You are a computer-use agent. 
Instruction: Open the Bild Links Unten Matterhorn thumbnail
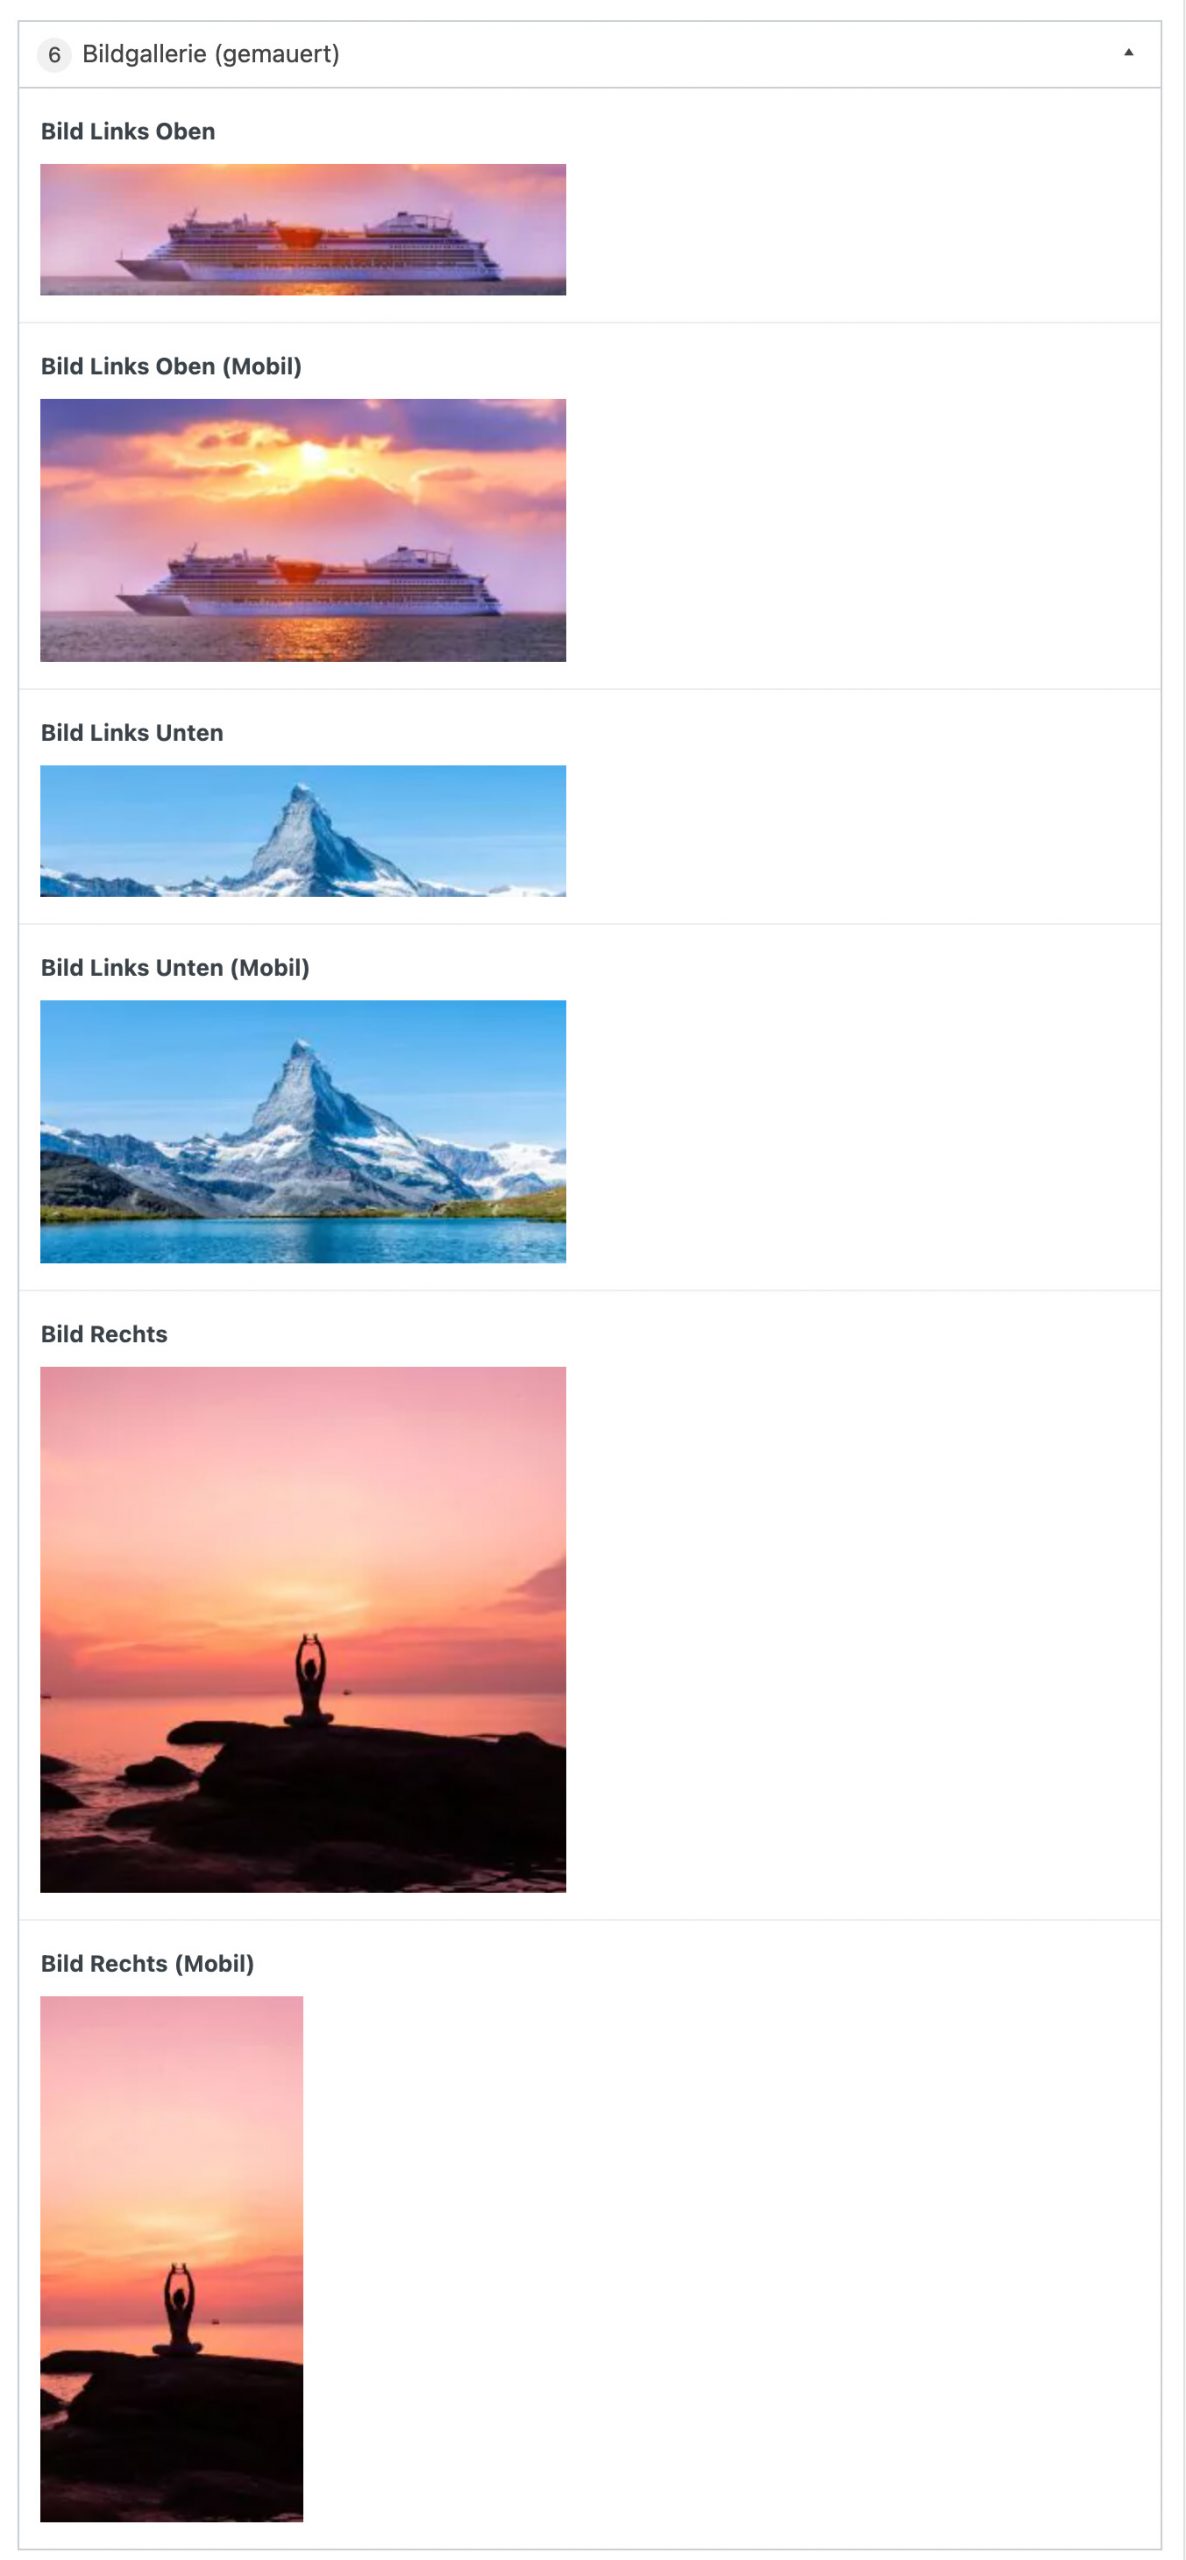pos(303,831)
